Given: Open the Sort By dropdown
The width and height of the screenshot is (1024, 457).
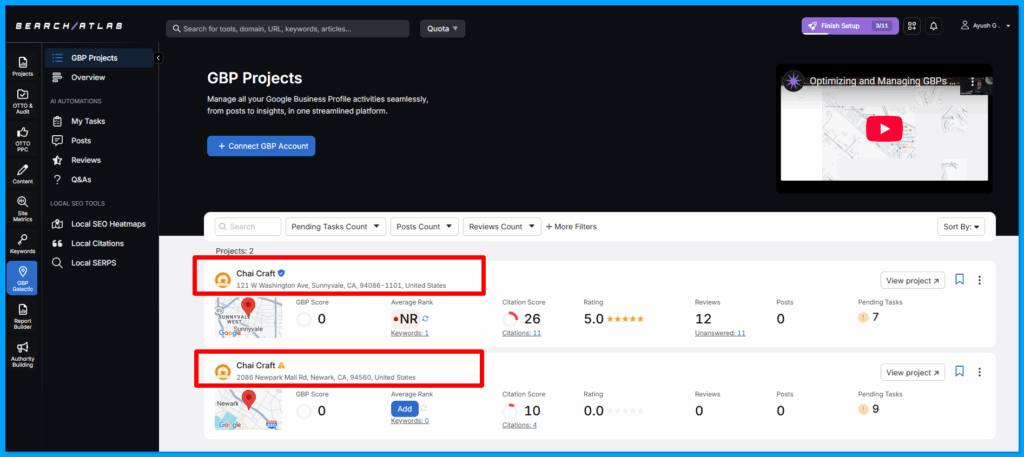Looking at the screenshot, I should [961, 227].
